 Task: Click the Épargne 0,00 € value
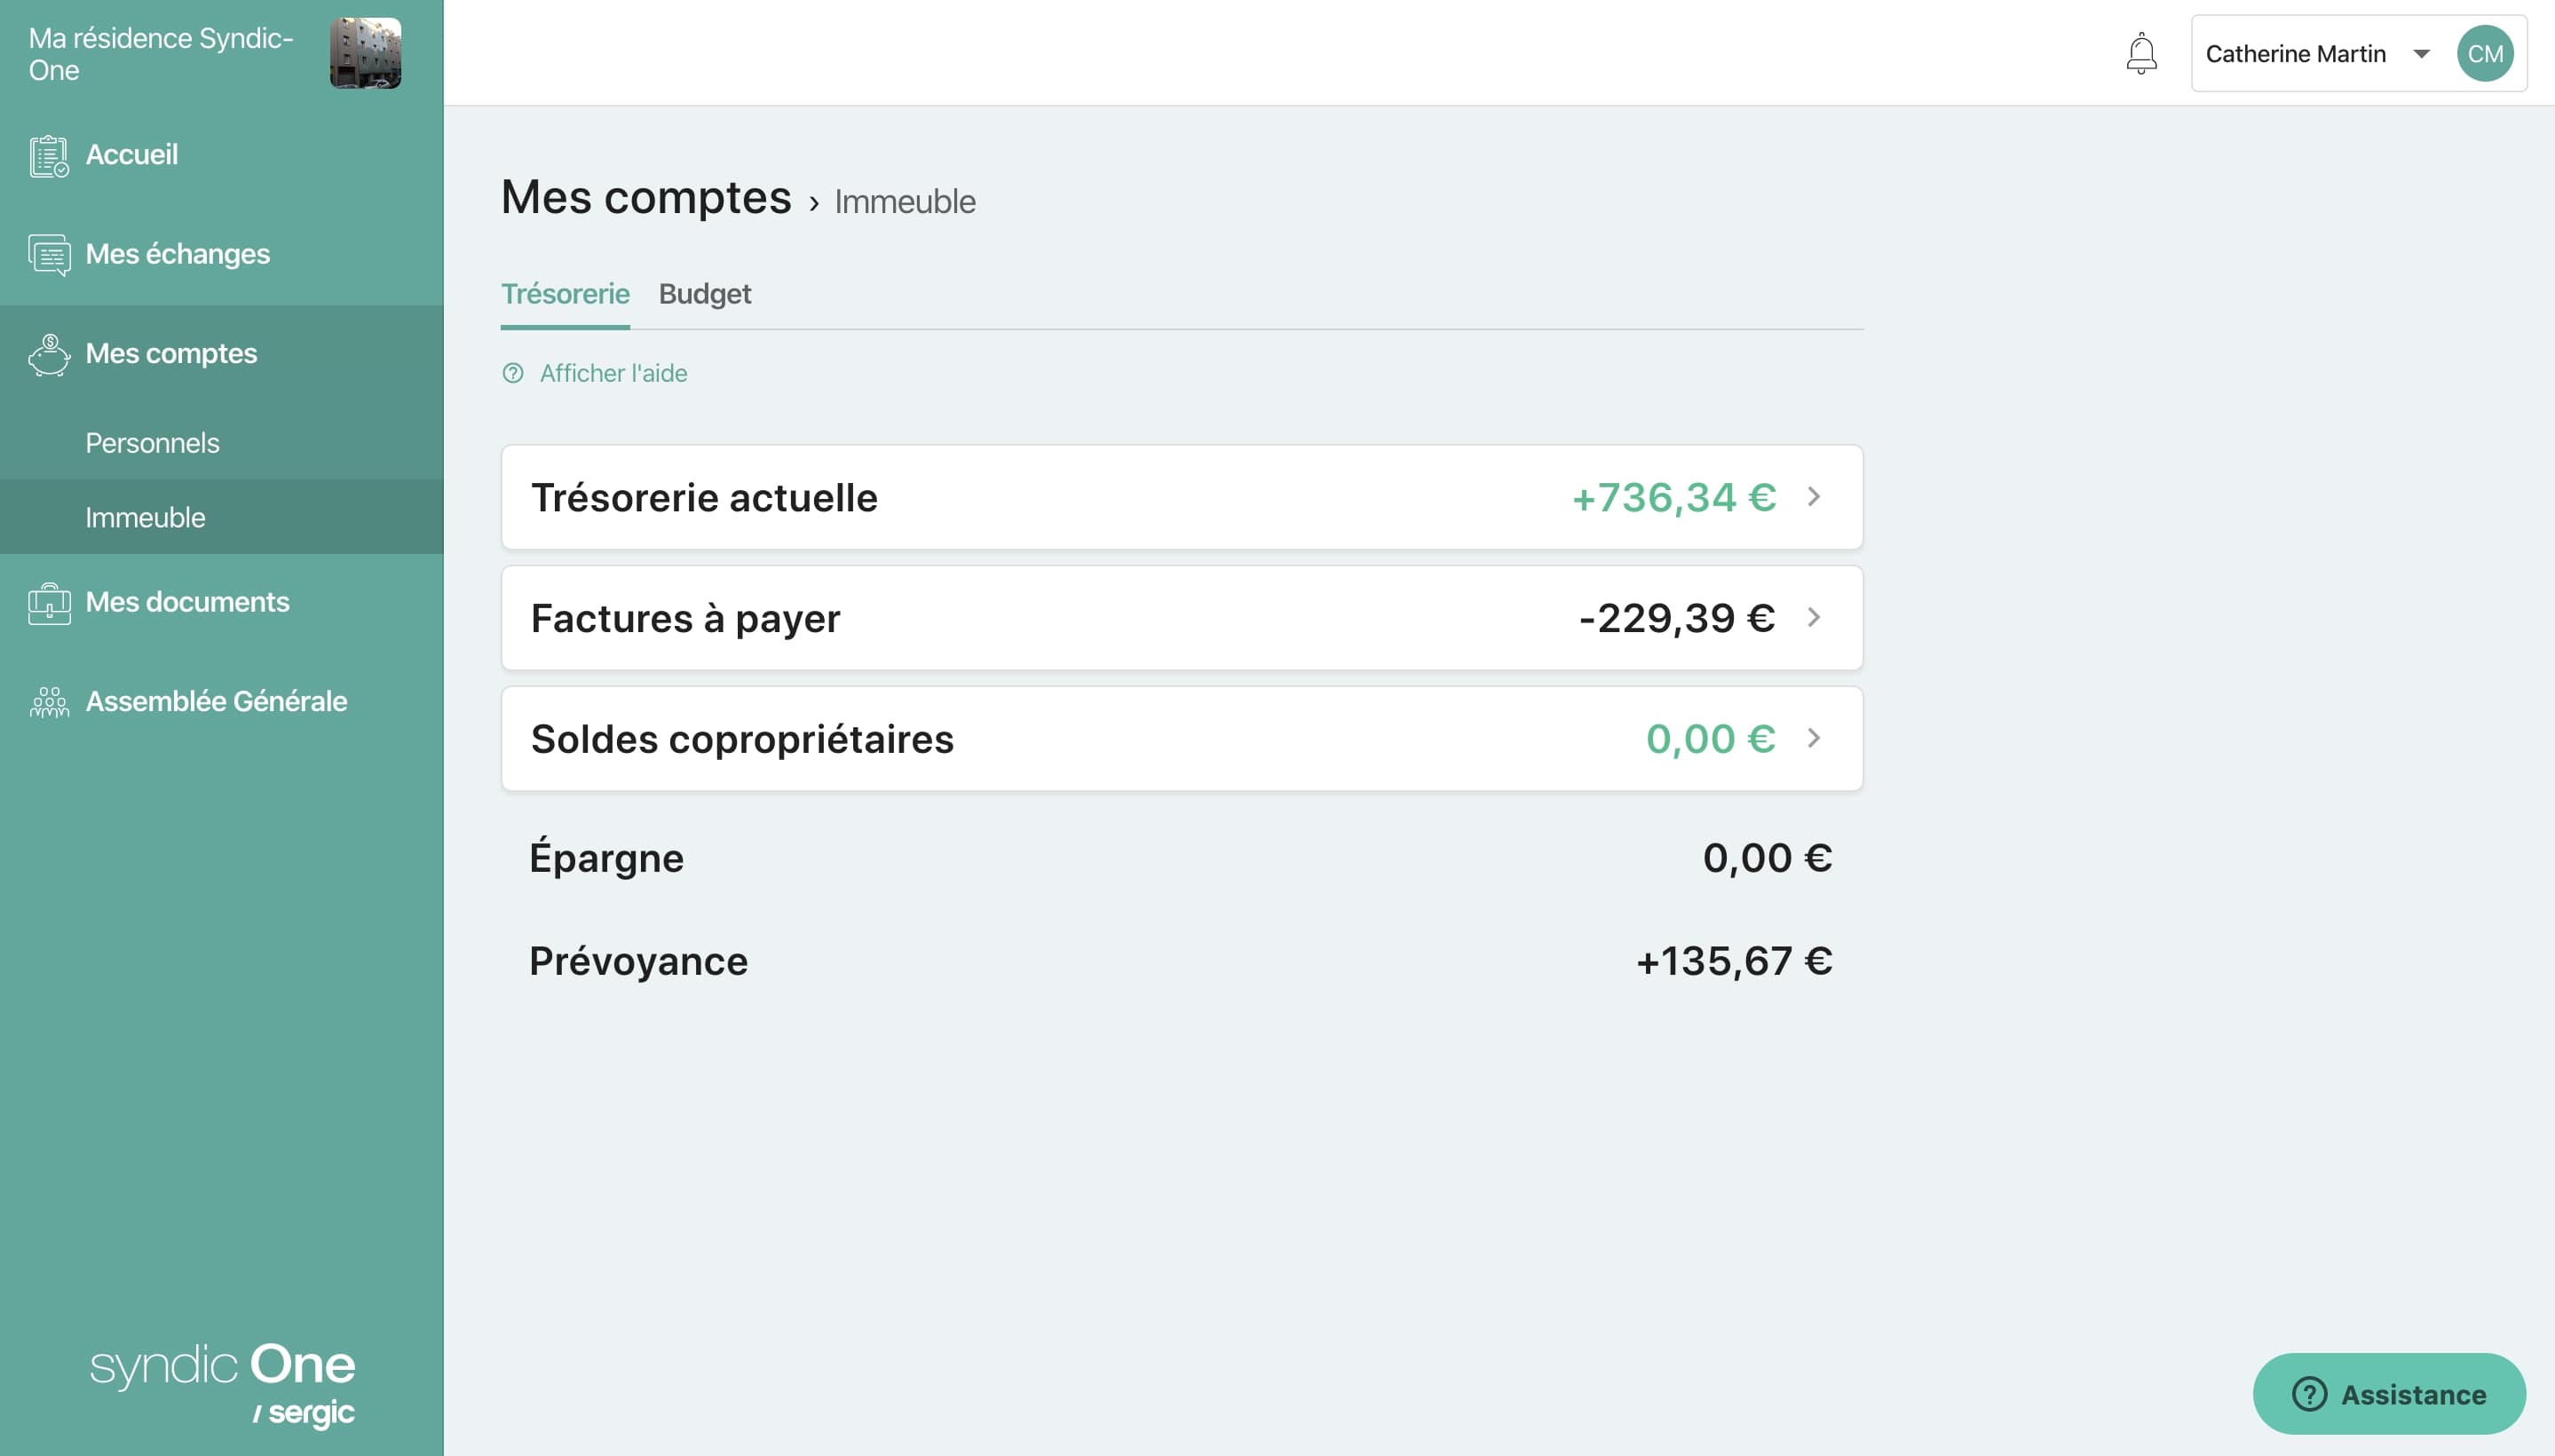(1767, 858)
